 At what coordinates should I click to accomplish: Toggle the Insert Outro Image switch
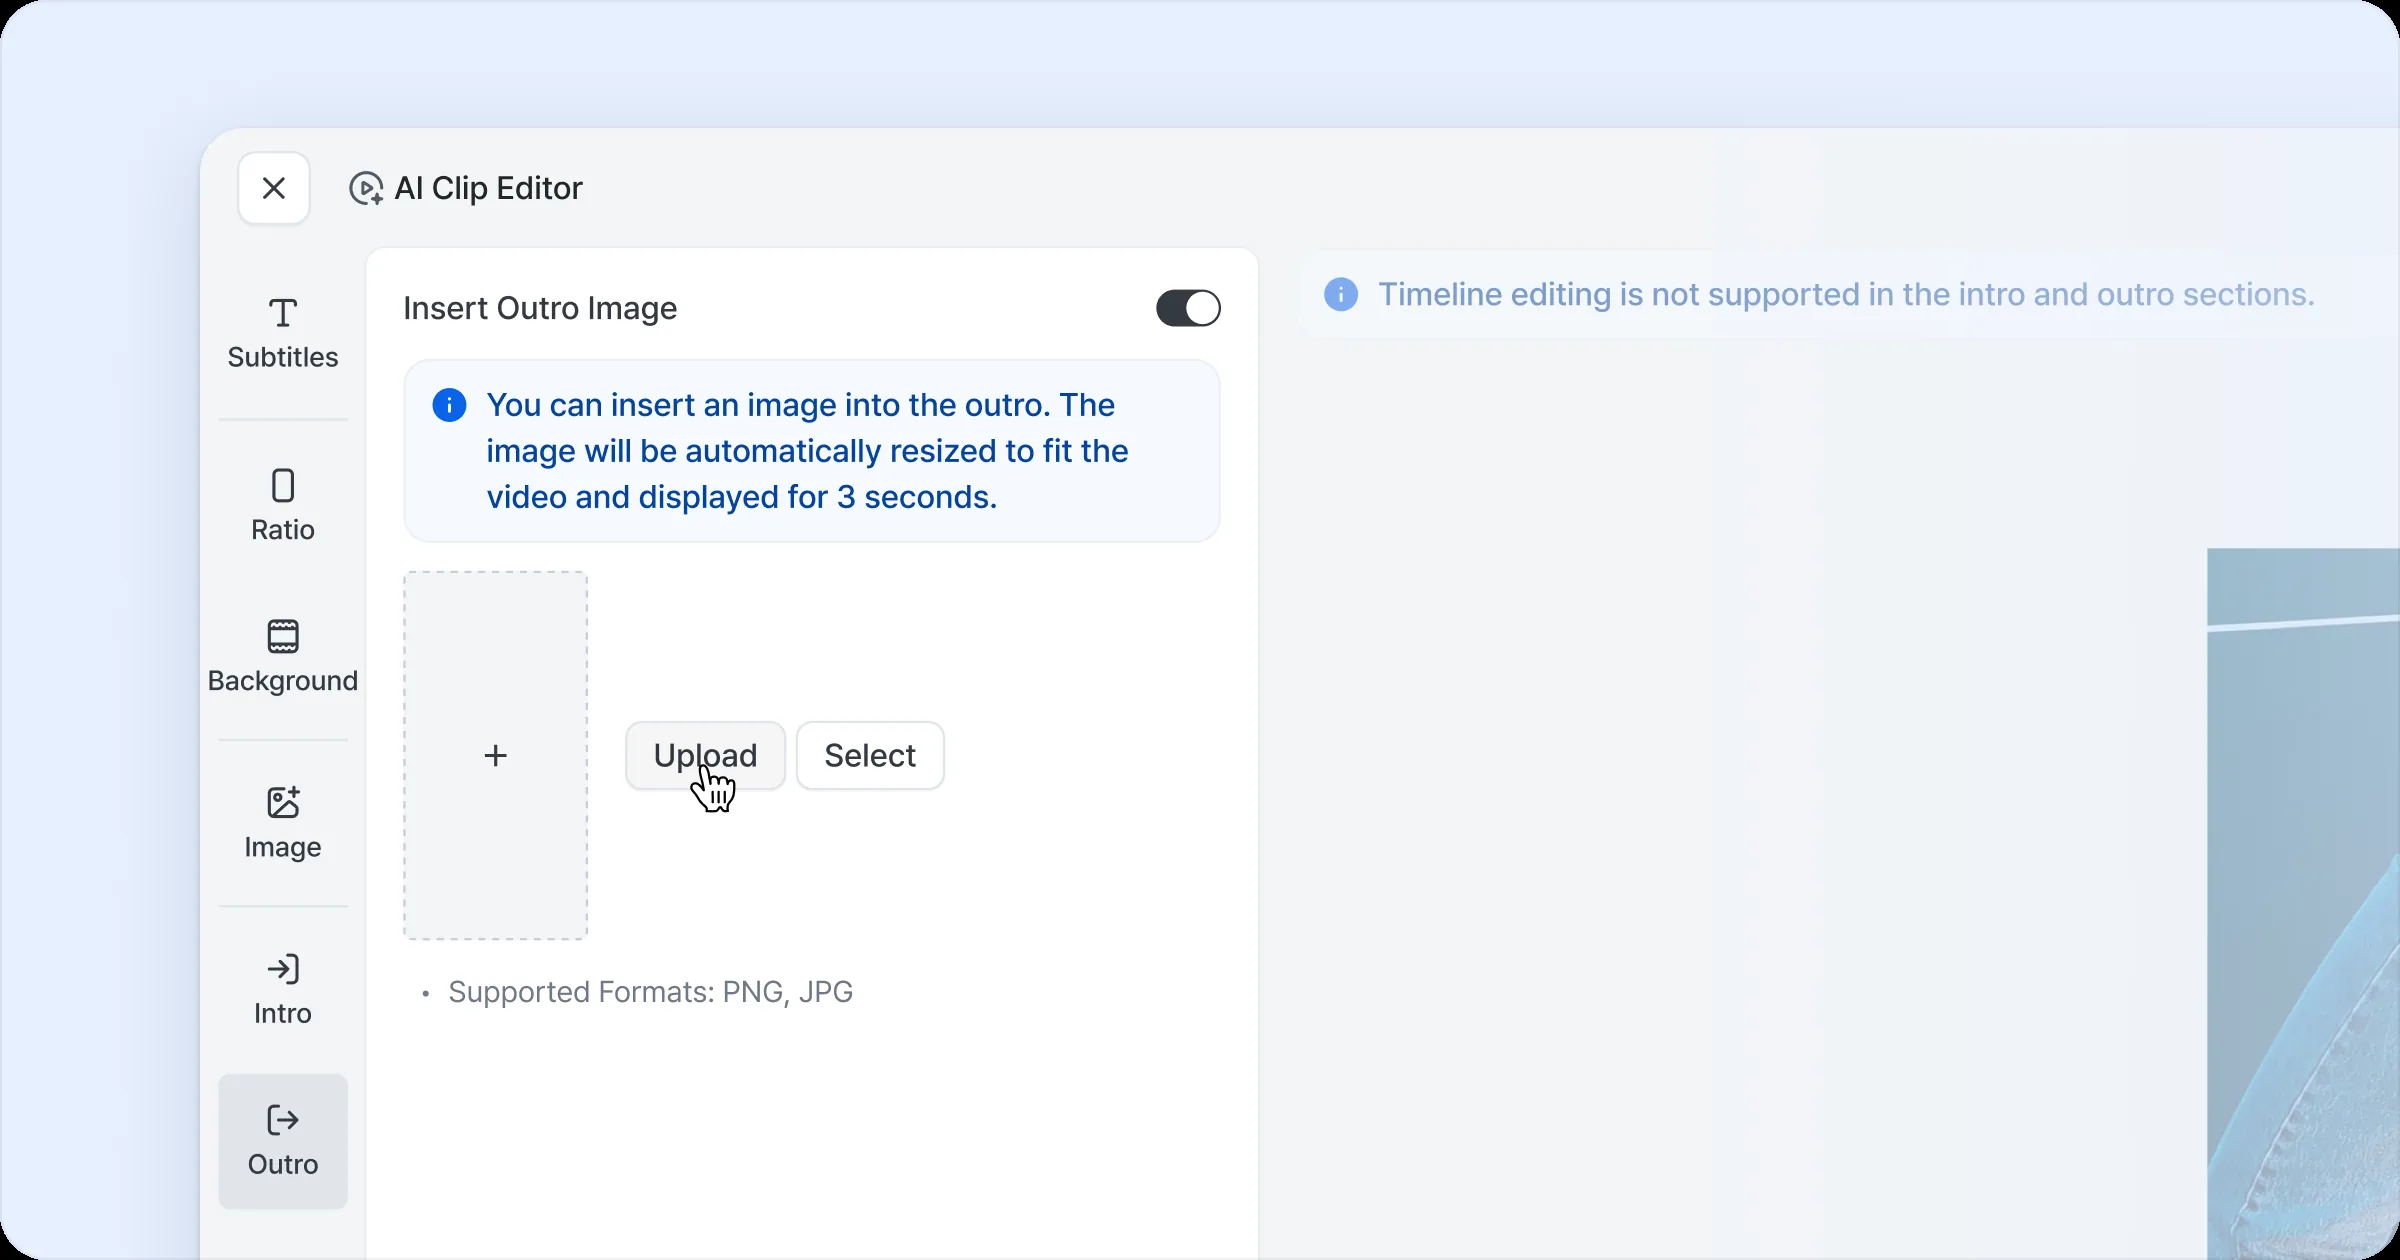(1188, 308)
